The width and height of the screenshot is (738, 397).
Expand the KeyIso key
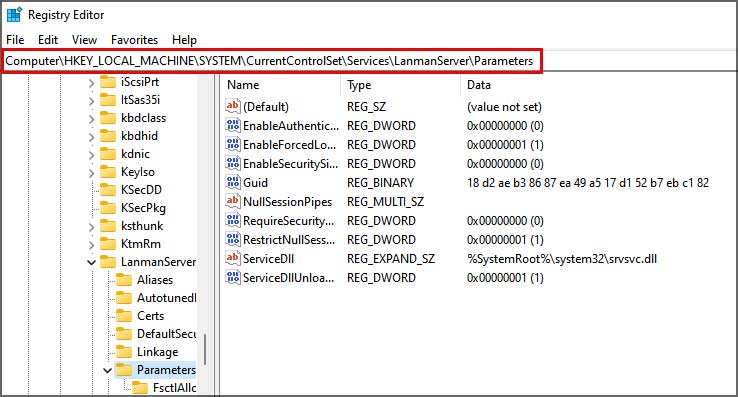(x=91, y=173)
